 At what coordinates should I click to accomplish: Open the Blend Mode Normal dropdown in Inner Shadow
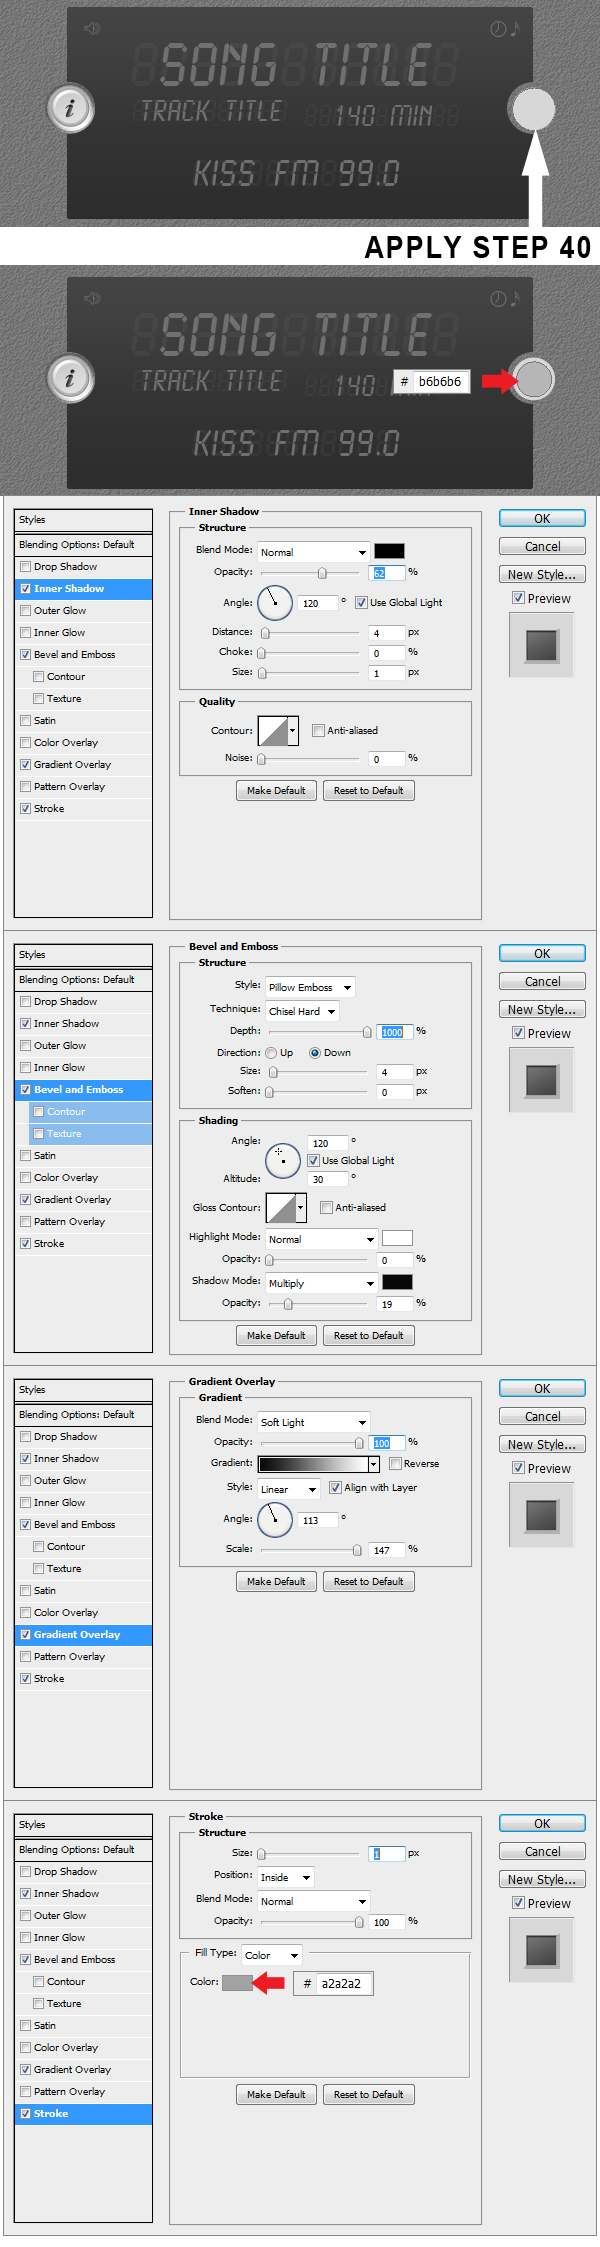tap(314, 552)
